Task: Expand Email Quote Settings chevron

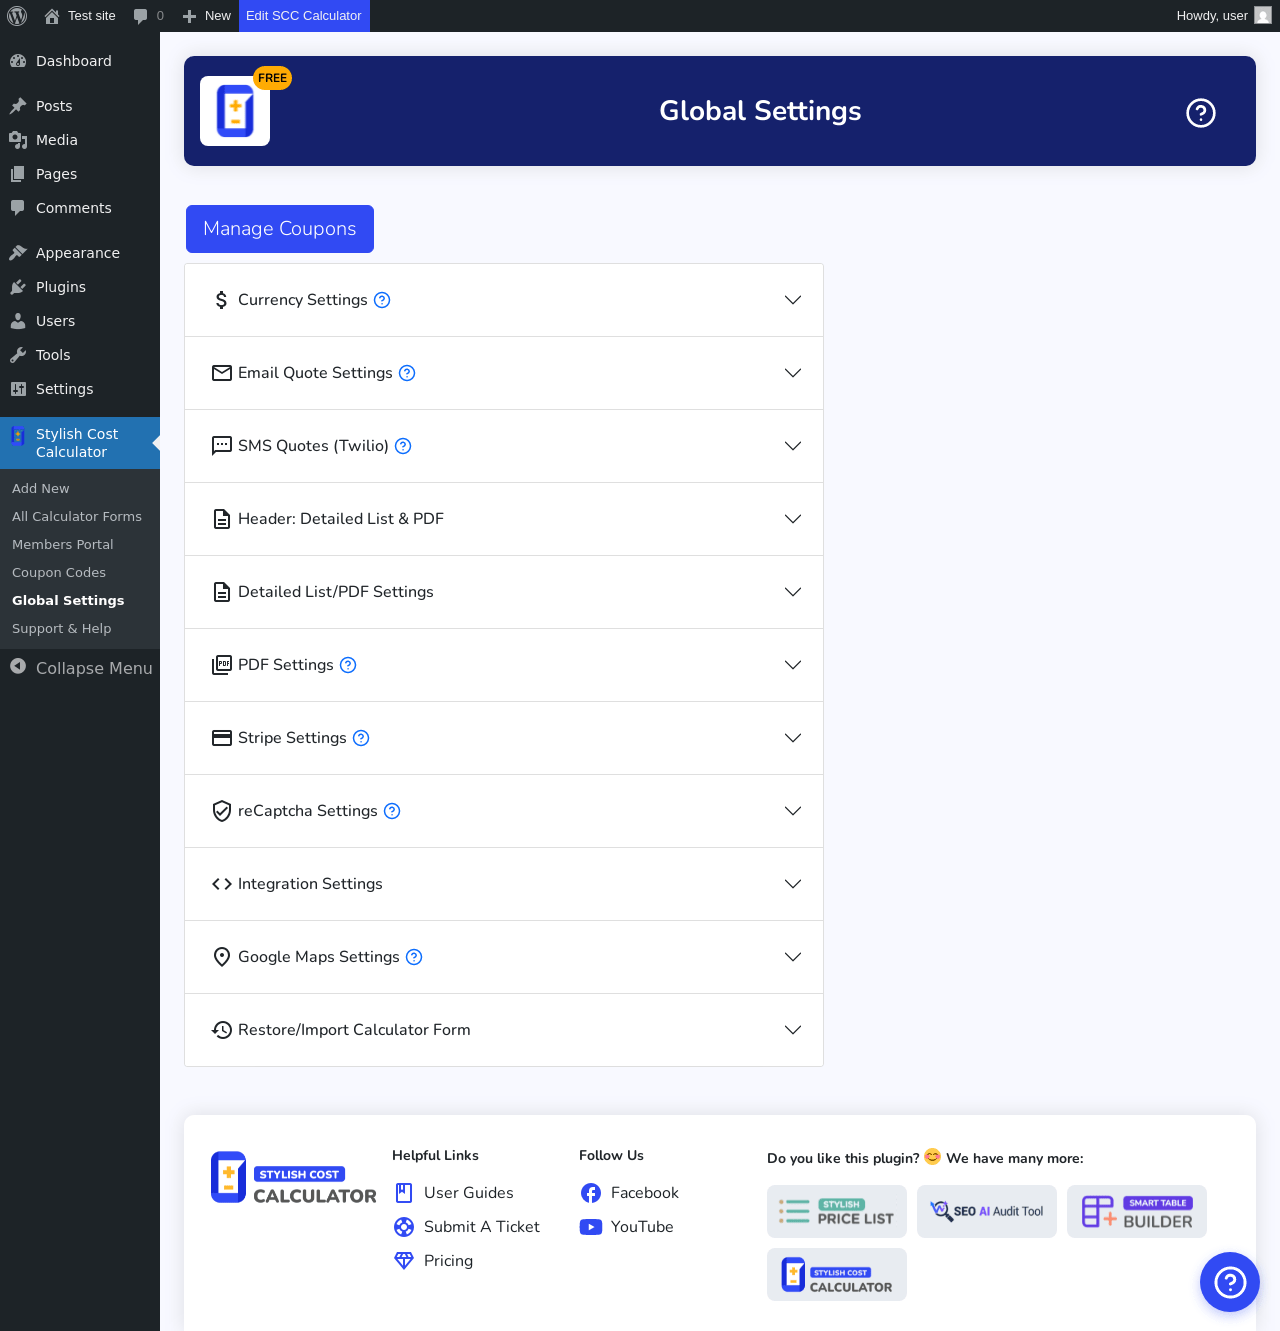Action: coord(793,373)
